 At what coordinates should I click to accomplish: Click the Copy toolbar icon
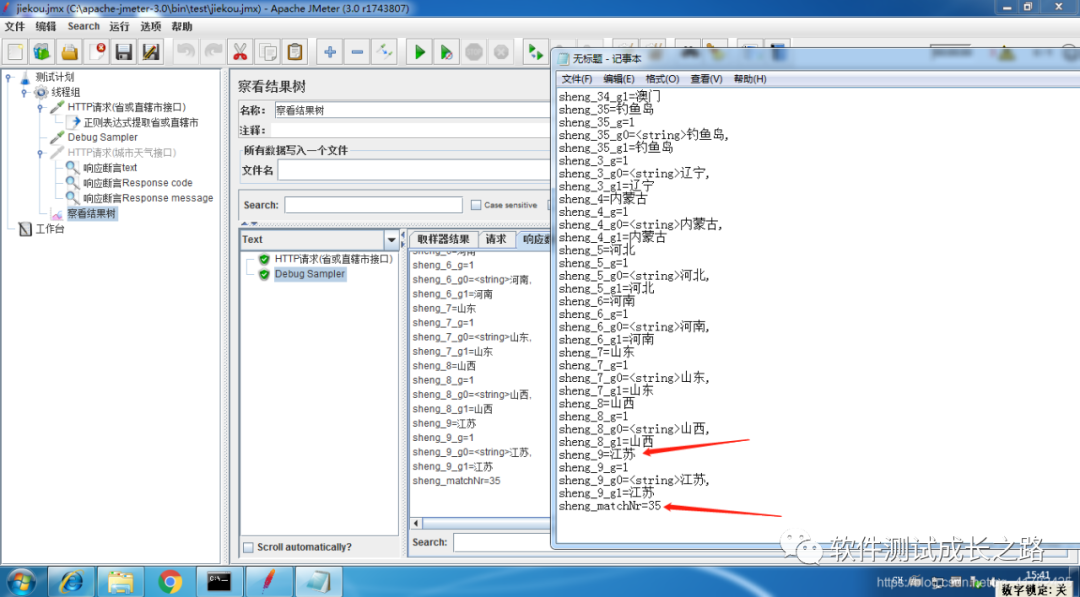[267, 52]
